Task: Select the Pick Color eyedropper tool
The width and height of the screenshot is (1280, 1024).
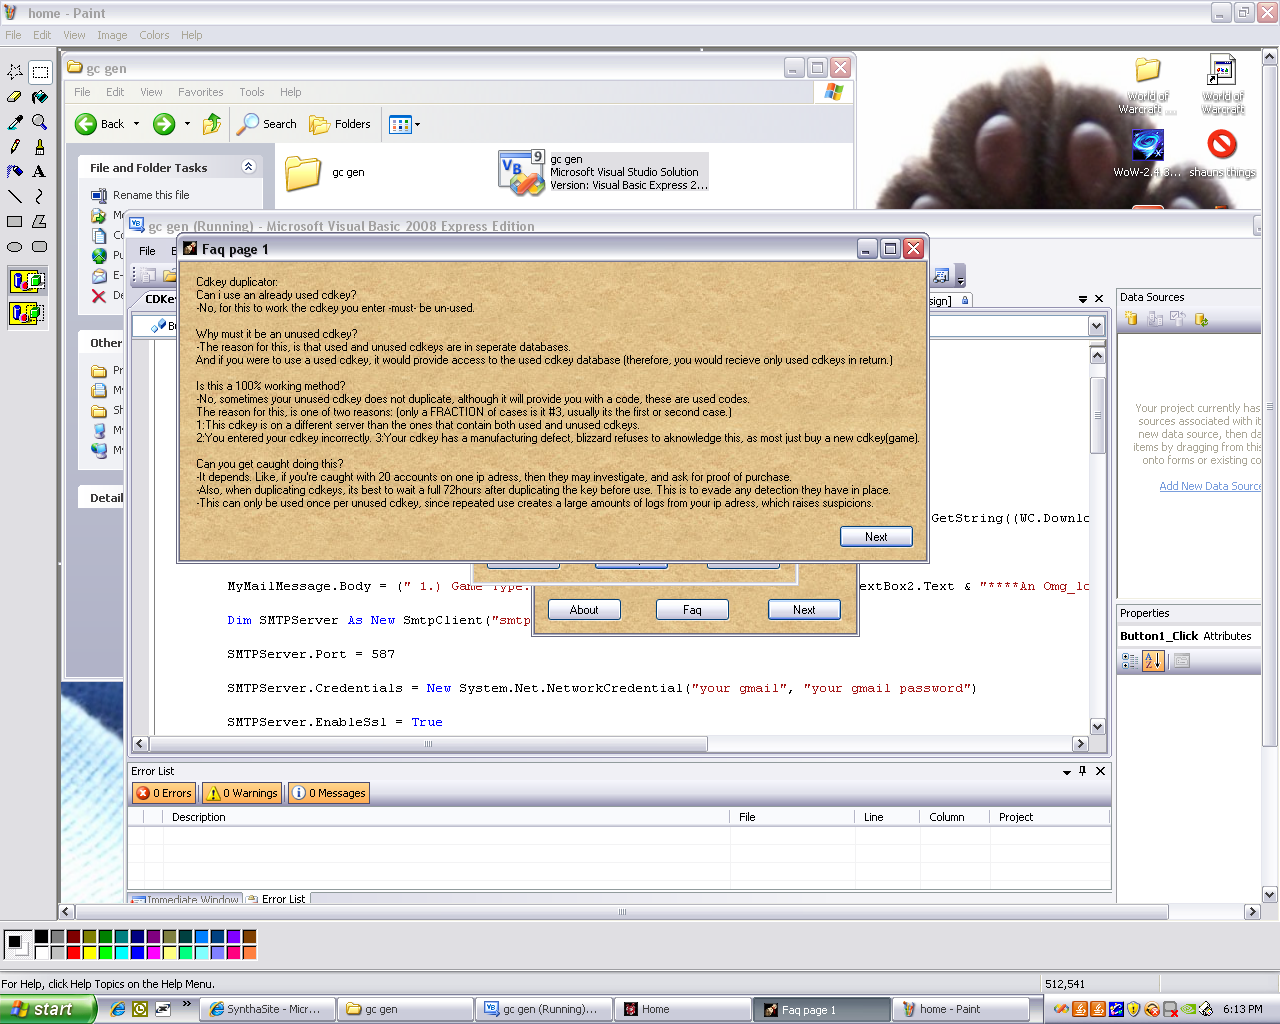Action: coord(15,122)
